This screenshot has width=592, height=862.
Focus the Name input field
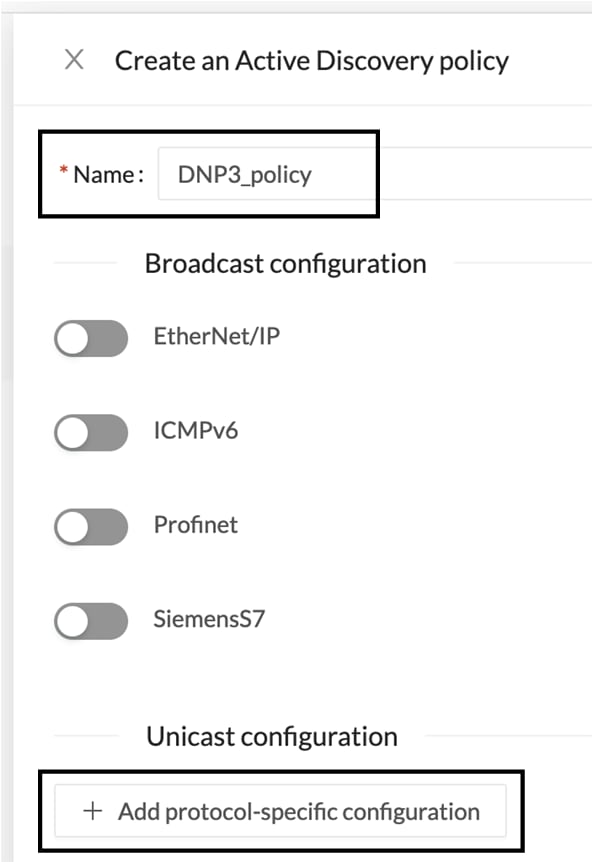click(375, 174)
